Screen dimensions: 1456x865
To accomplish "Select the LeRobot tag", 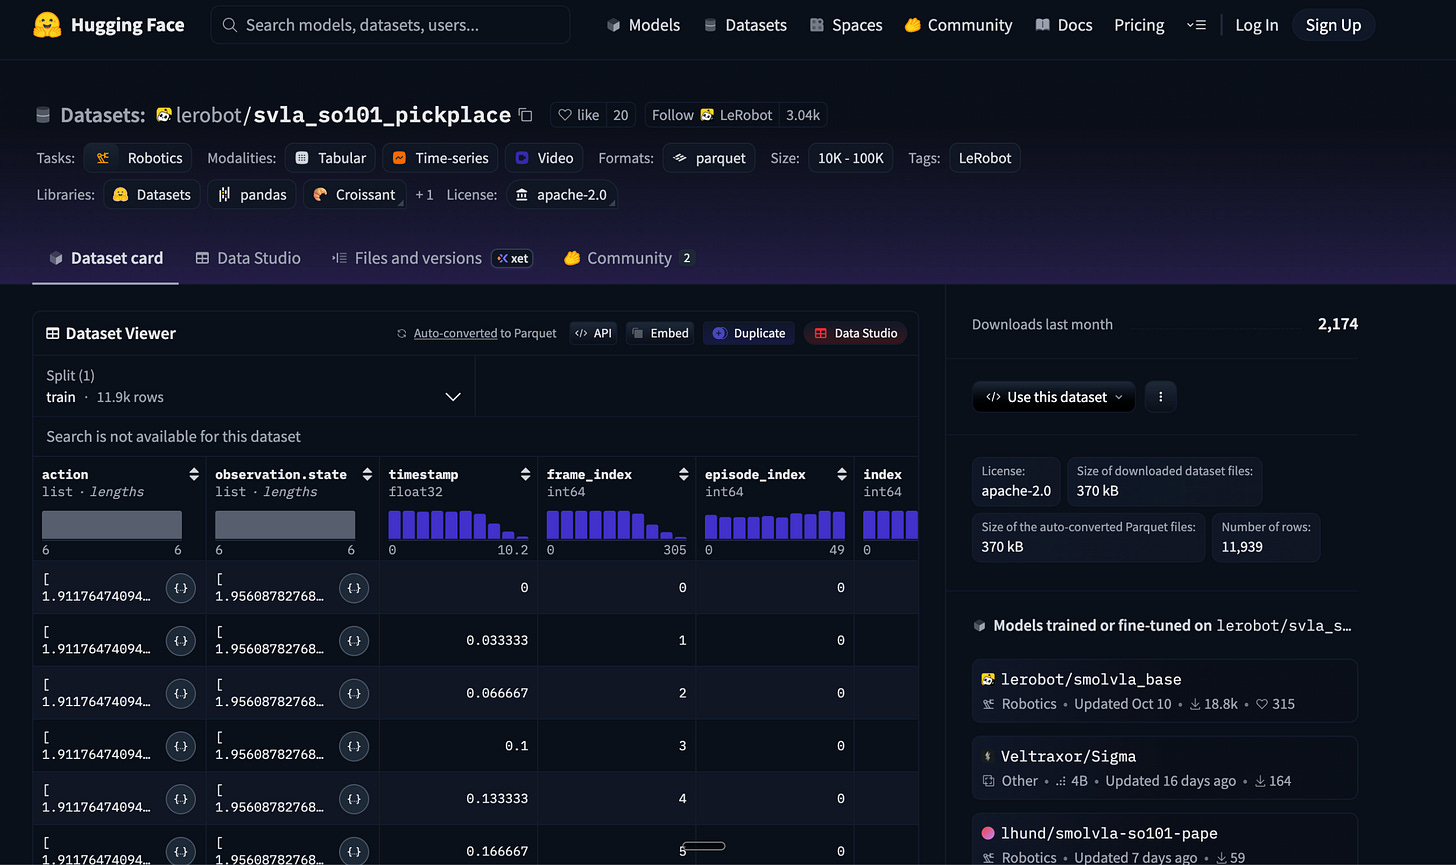I will click(x=985, y=158).
